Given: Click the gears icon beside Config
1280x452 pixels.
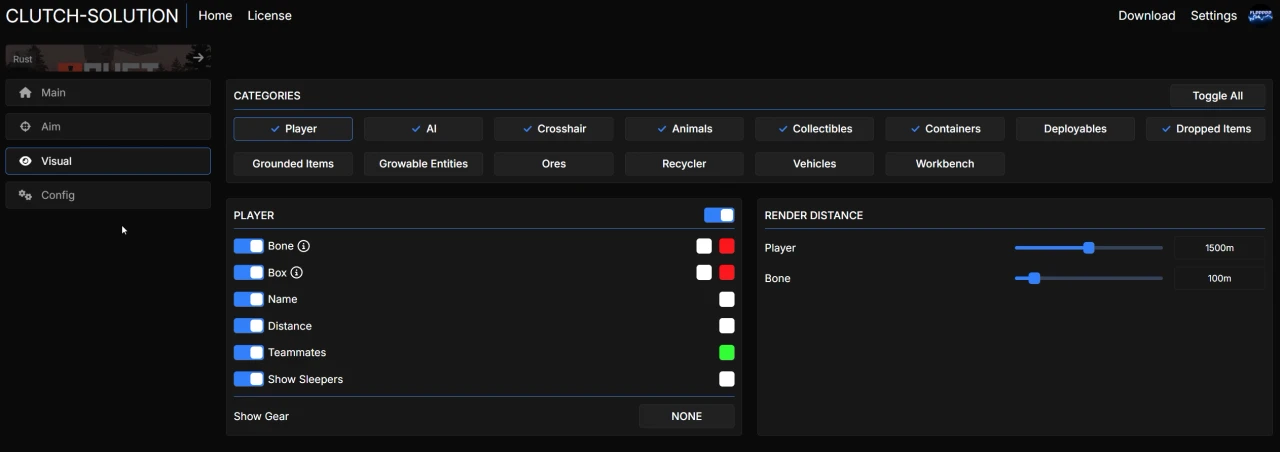Looking at the screenshot, I should [x=26, y=195].
